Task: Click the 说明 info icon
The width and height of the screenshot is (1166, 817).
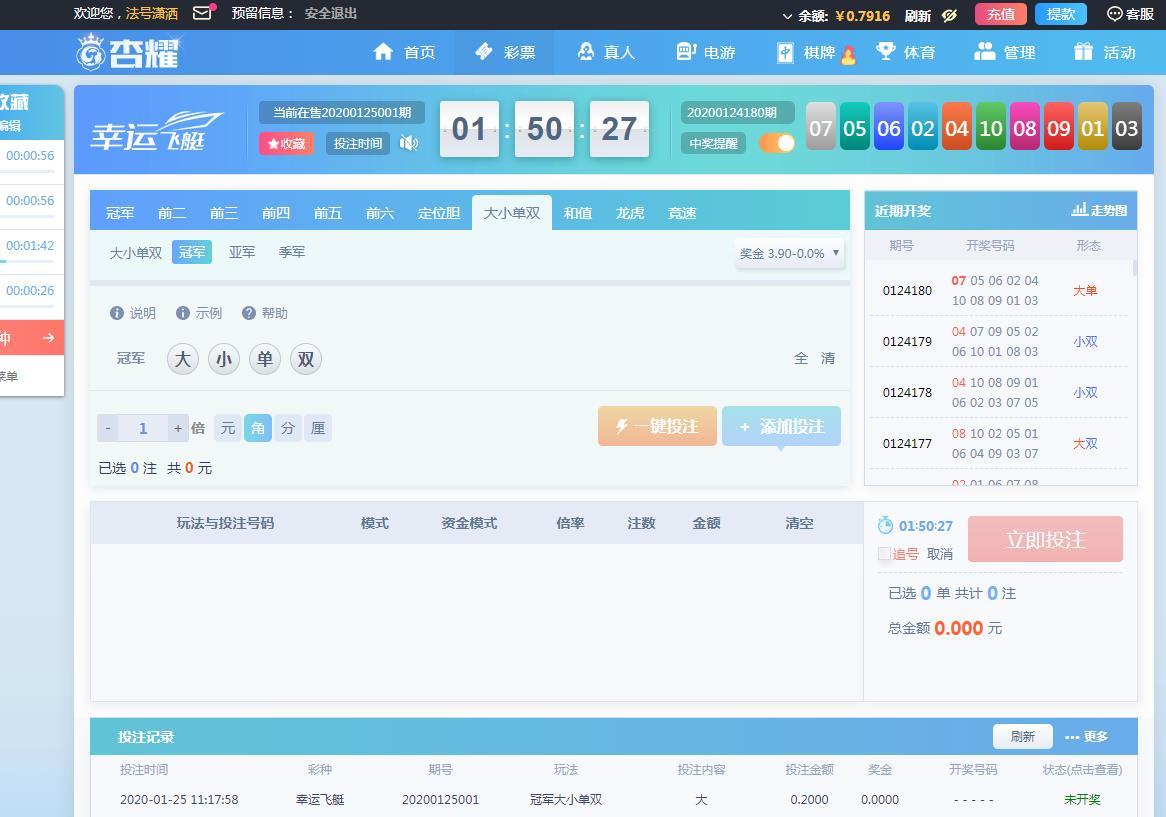Action: click(x=117, y=313)
